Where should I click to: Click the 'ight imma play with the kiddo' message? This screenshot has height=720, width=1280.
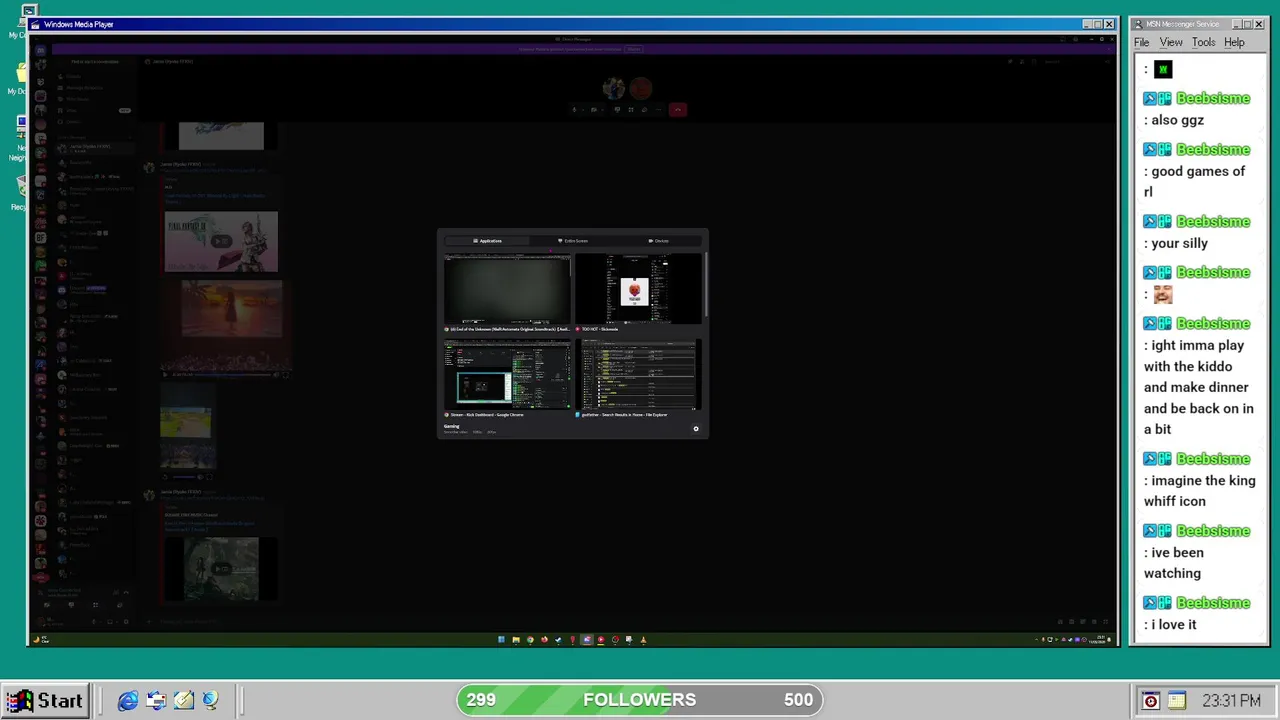[1198, 387]
